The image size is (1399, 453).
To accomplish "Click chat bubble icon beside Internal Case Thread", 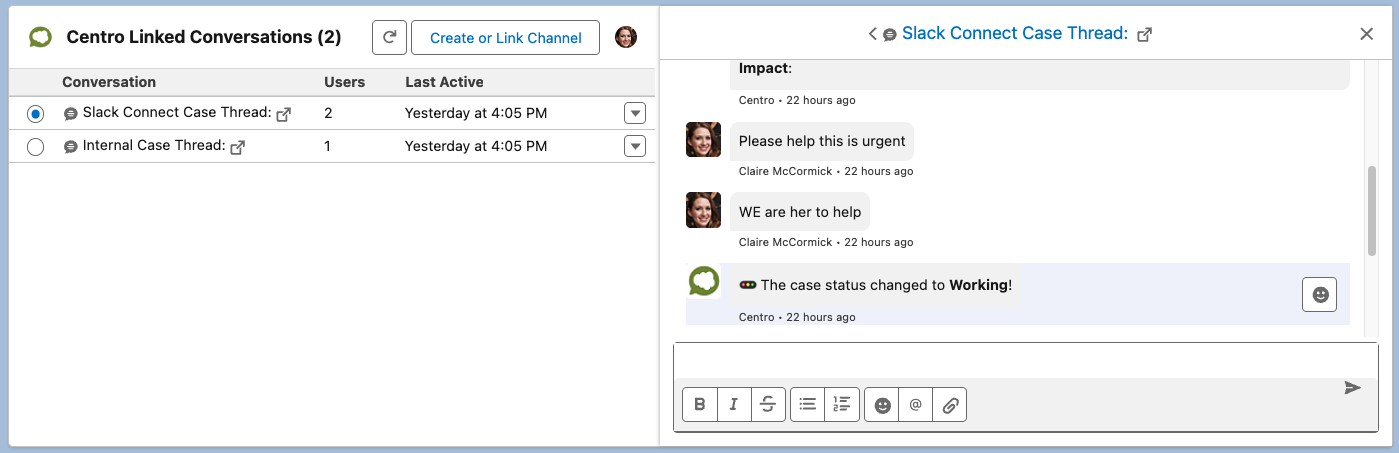I will click(71, 147).
